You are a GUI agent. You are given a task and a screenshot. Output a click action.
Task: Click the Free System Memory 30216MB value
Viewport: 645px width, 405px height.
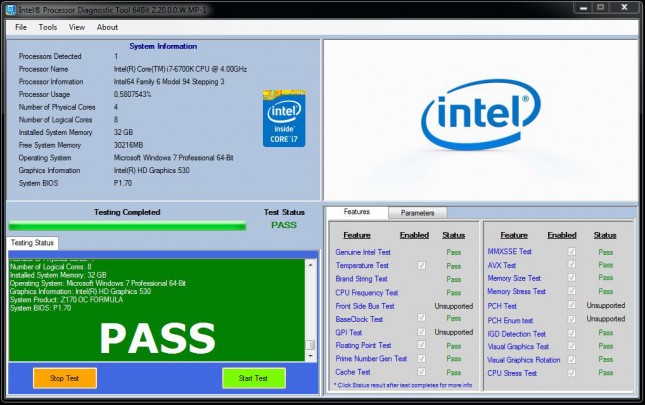click(128, 145)
